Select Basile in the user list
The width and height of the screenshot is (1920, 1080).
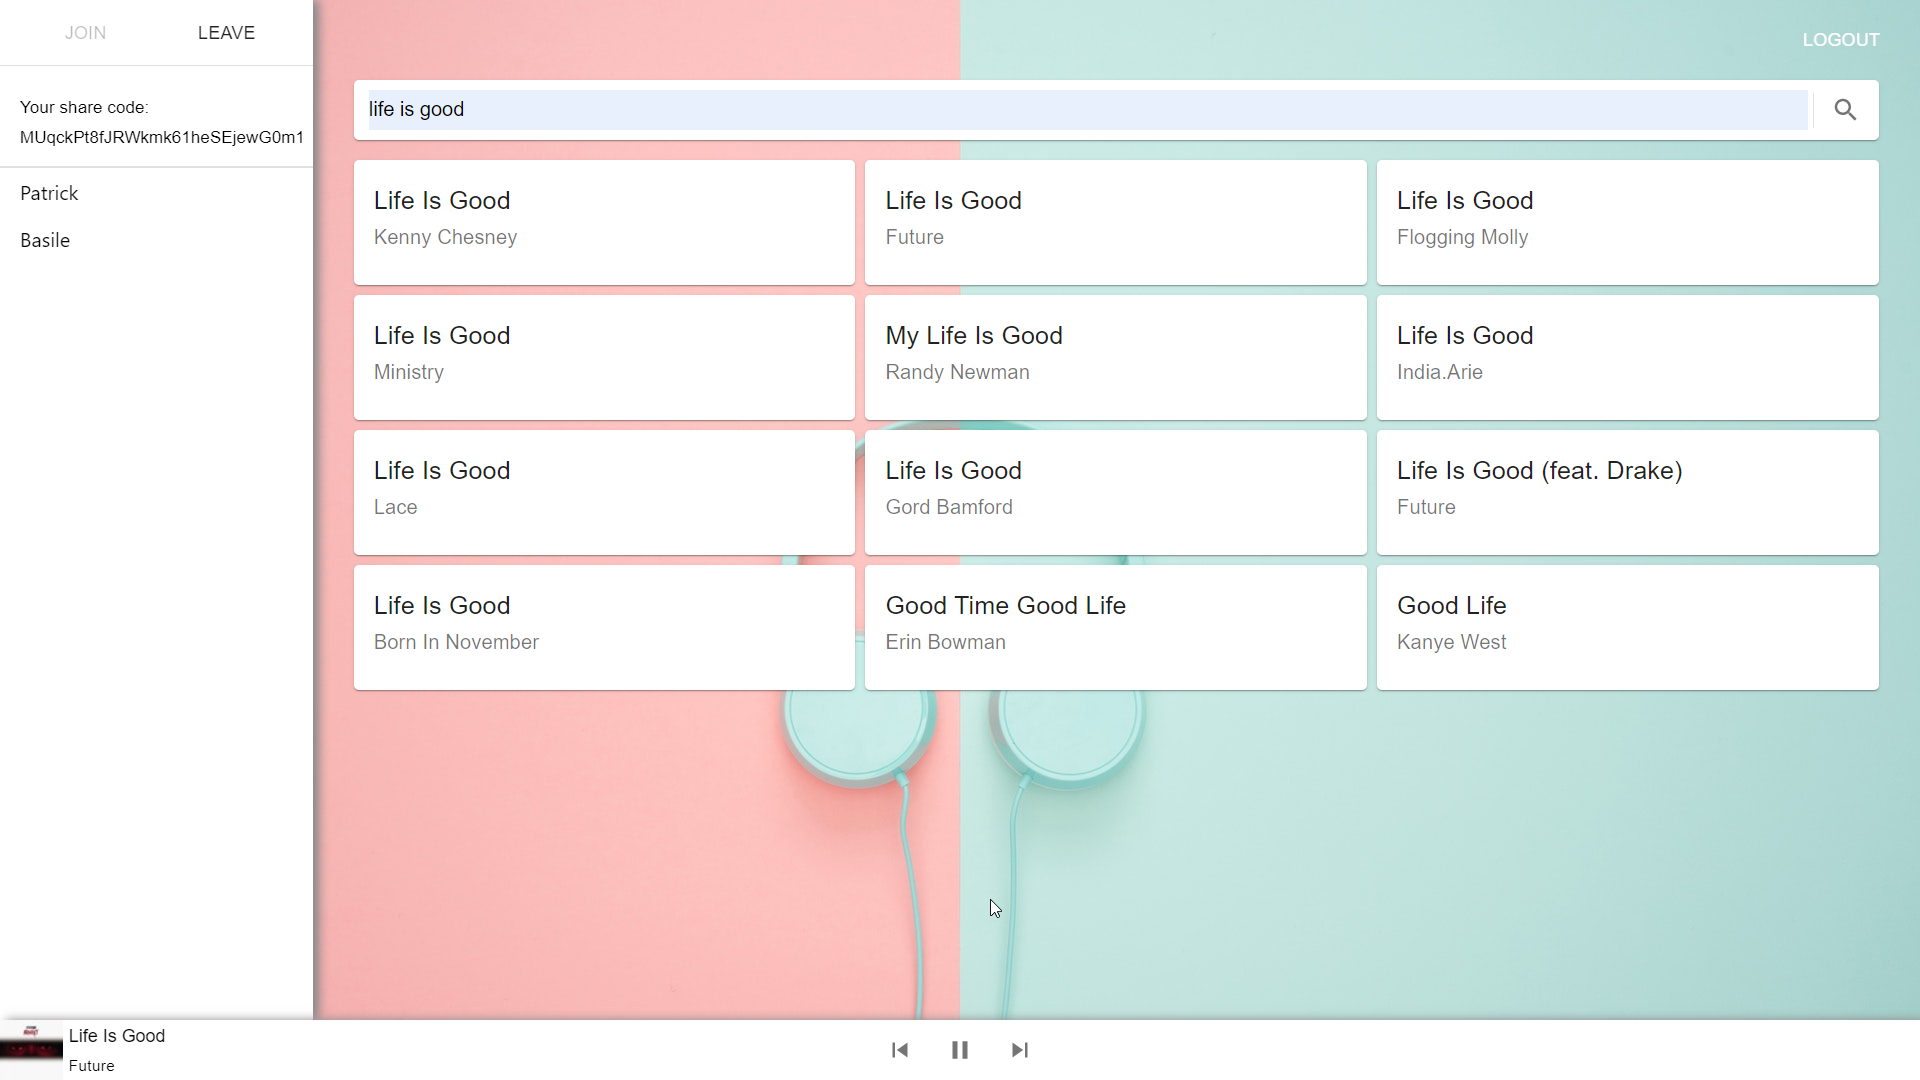click(x=45, y=240)
